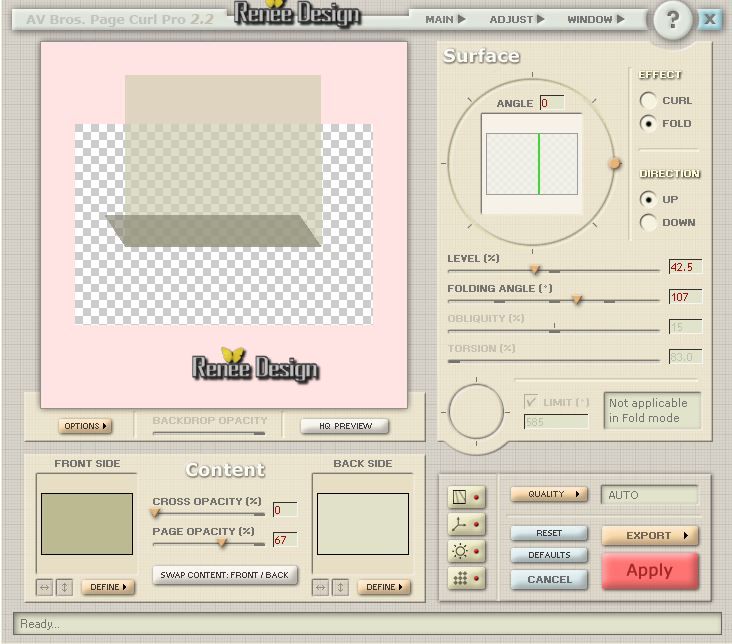Click the page opacity field 67
Screen dimensions: 732x644
click(x=285, y=539)
